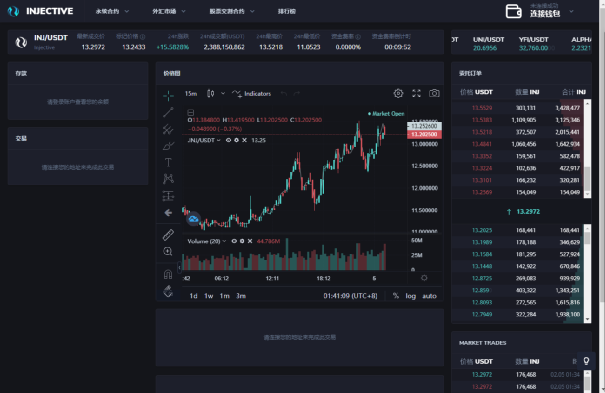Click the zoom-in magnifier tool
605x393 pixels.
[168, 251]
